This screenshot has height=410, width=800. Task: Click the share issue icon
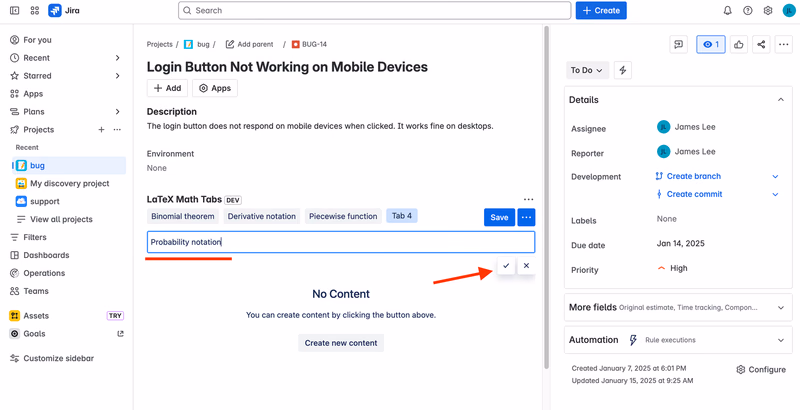point(761,44)
